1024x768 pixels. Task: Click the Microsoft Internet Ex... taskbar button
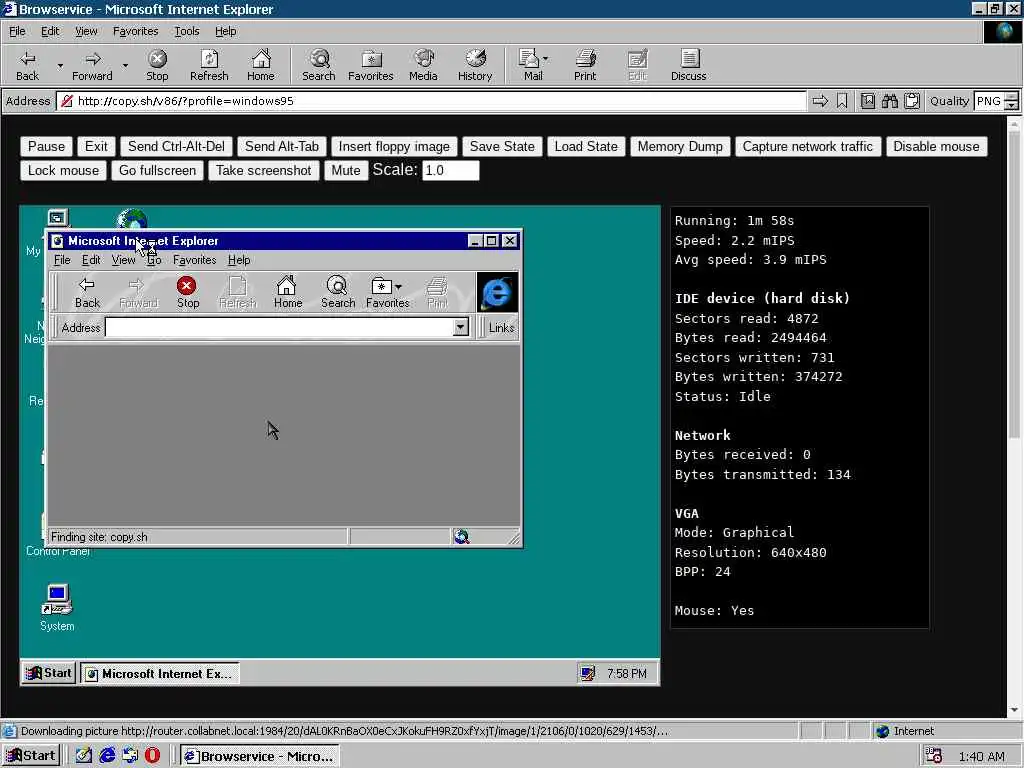(x=159, y=673)
